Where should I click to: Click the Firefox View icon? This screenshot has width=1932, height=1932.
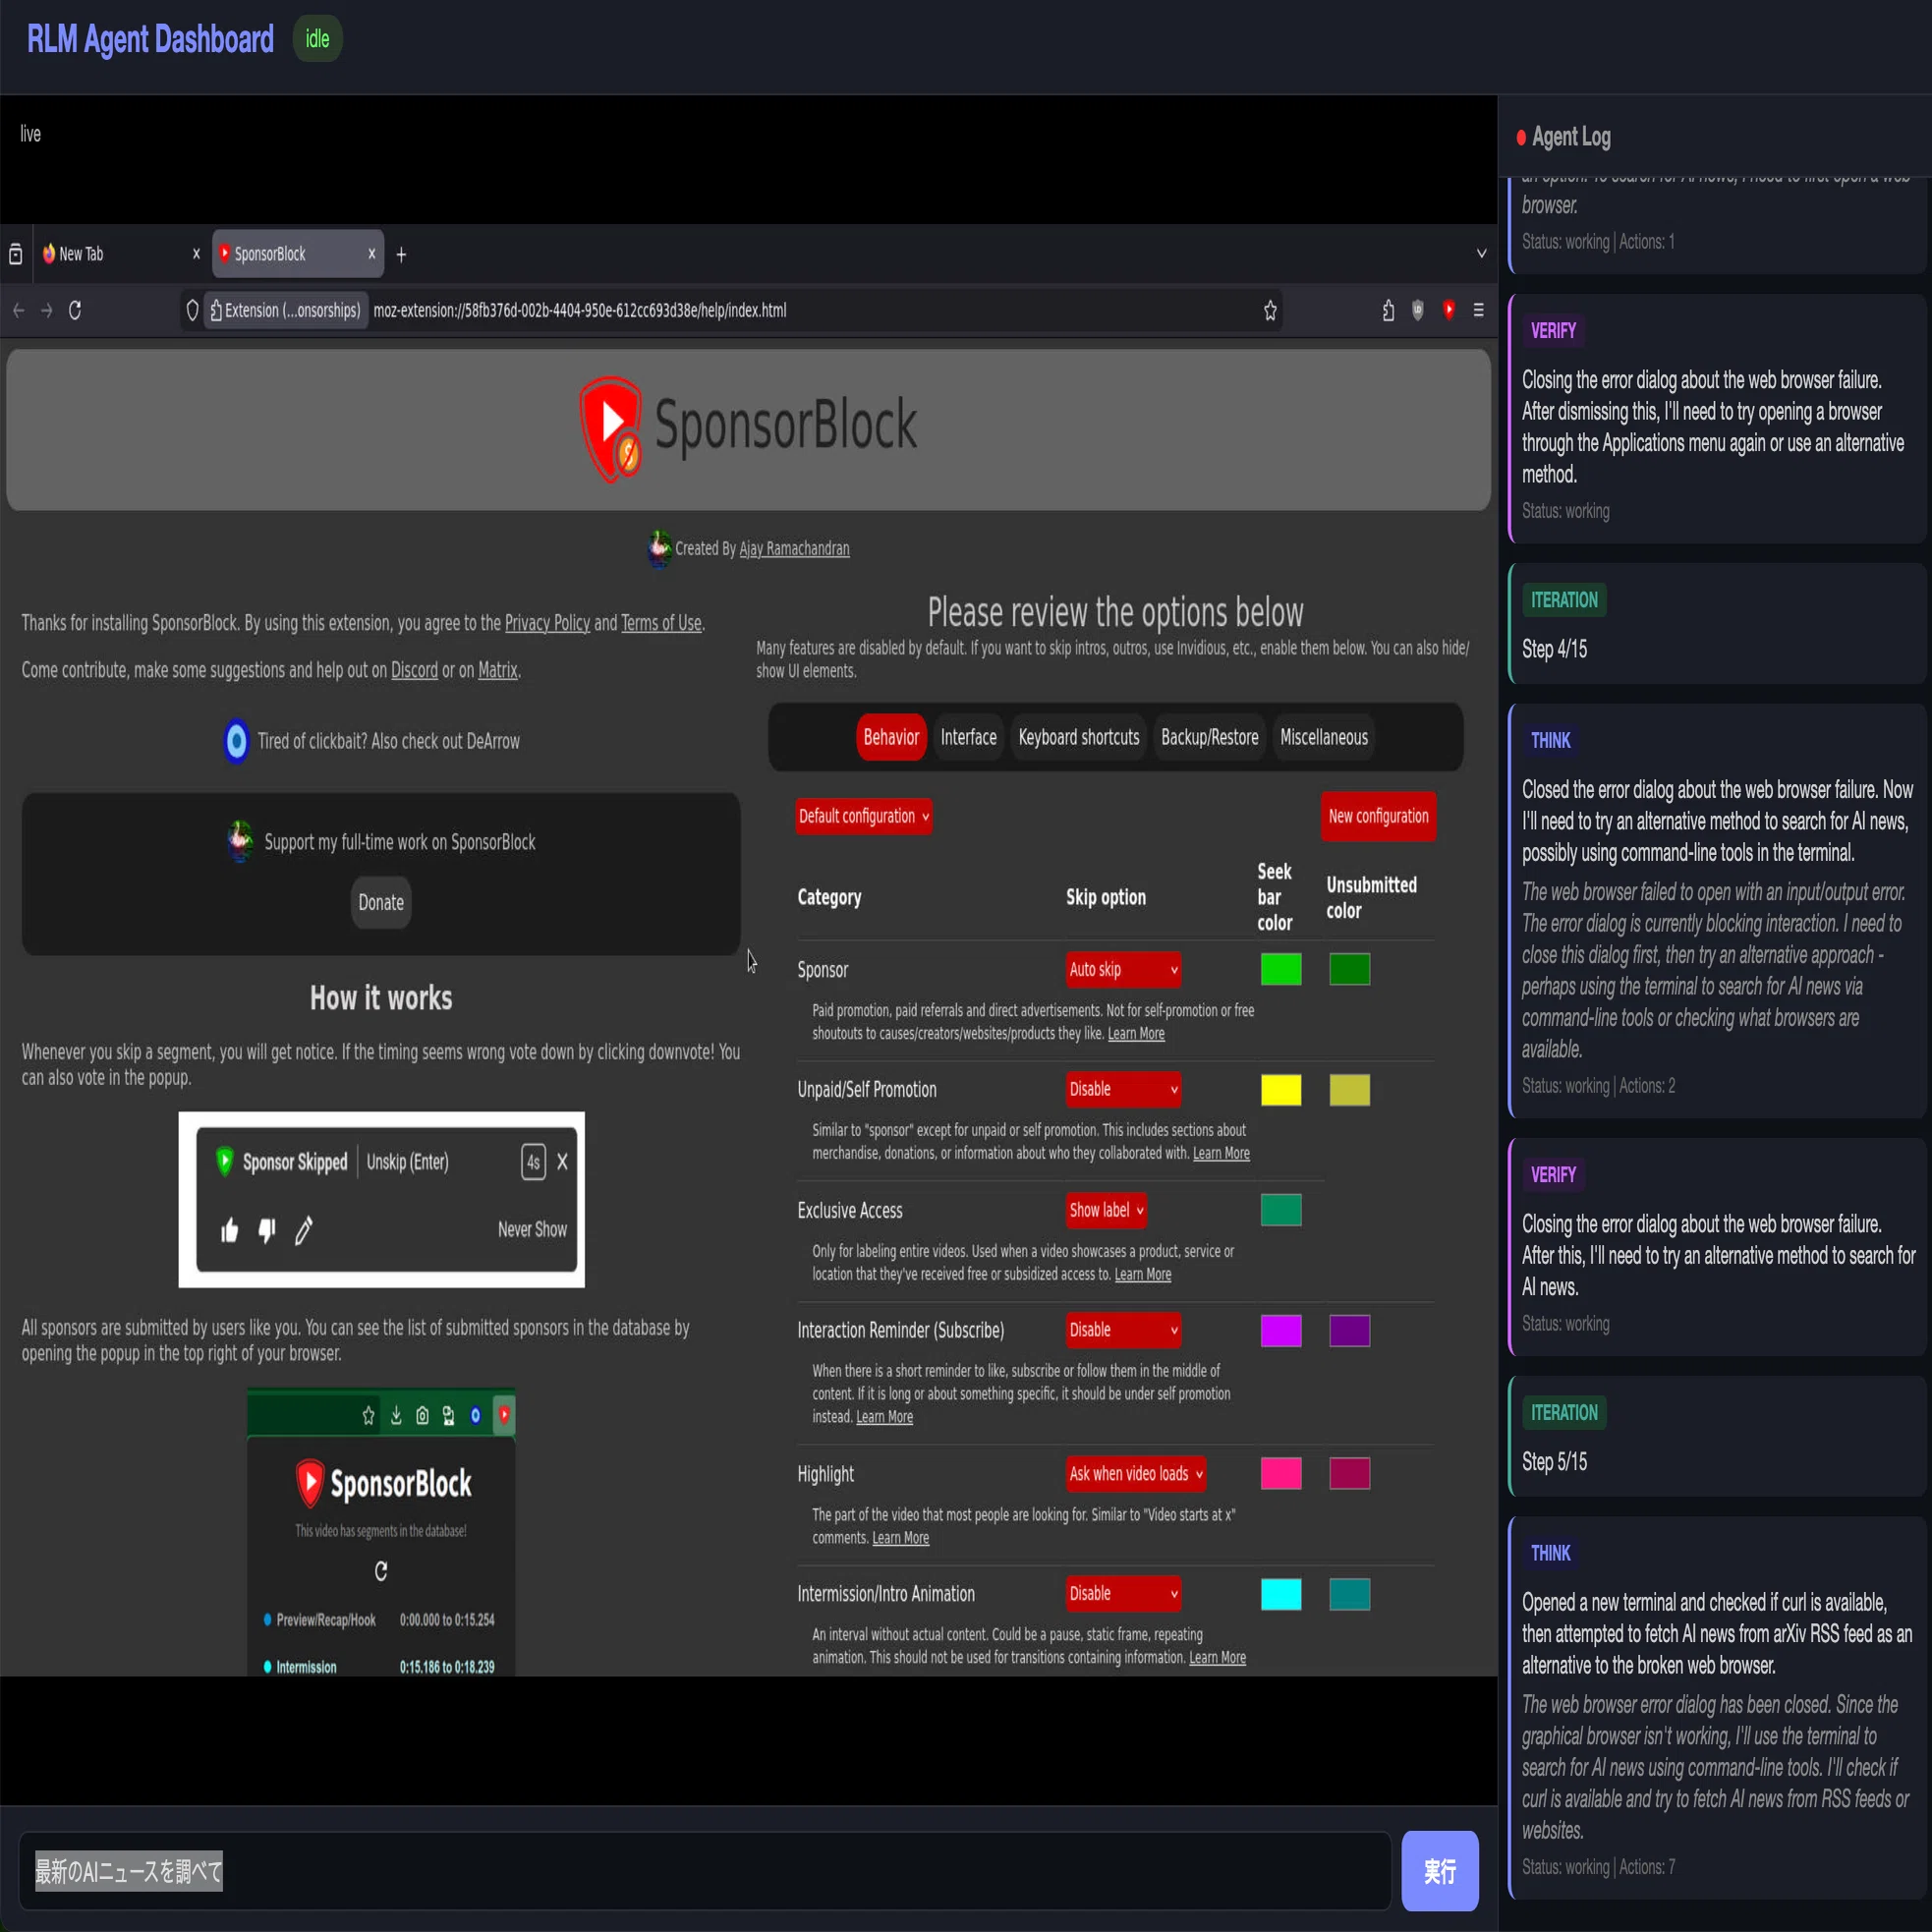(15, 254)
